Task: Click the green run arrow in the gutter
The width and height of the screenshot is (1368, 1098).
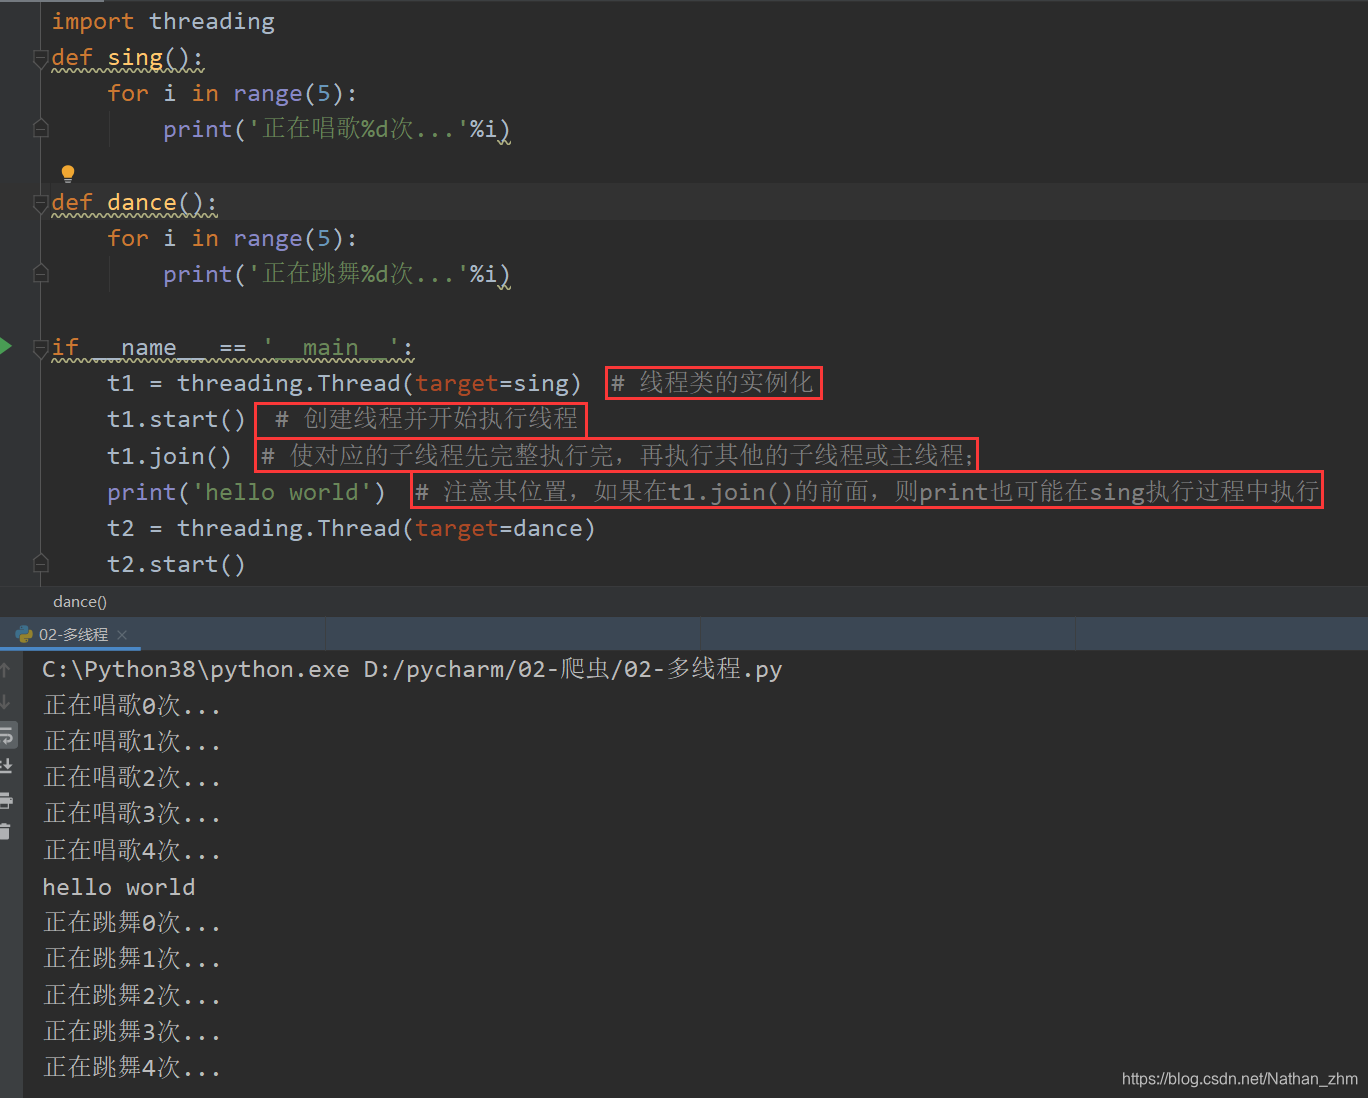Action: pos(5,346)
